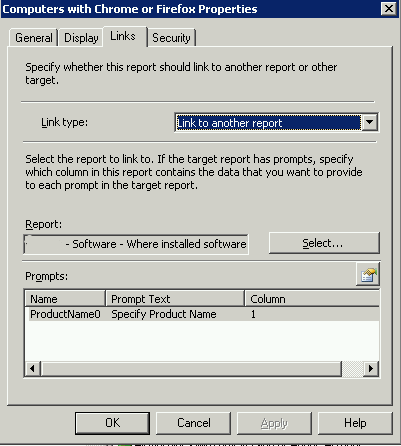Open Help for this dialog

click(x=355, y=423)
